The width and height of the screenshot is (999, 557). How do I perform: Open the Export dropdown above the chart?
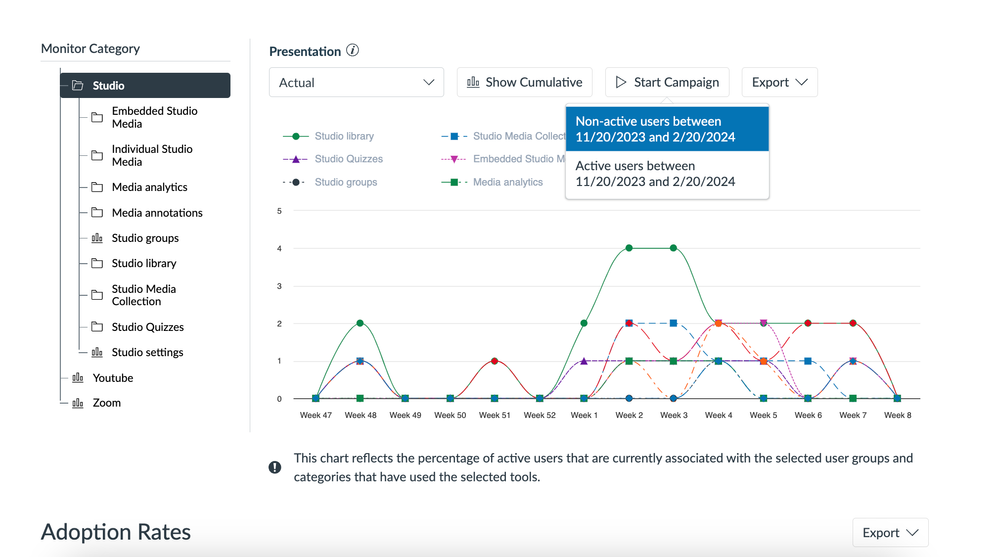[x=779, y=83]
